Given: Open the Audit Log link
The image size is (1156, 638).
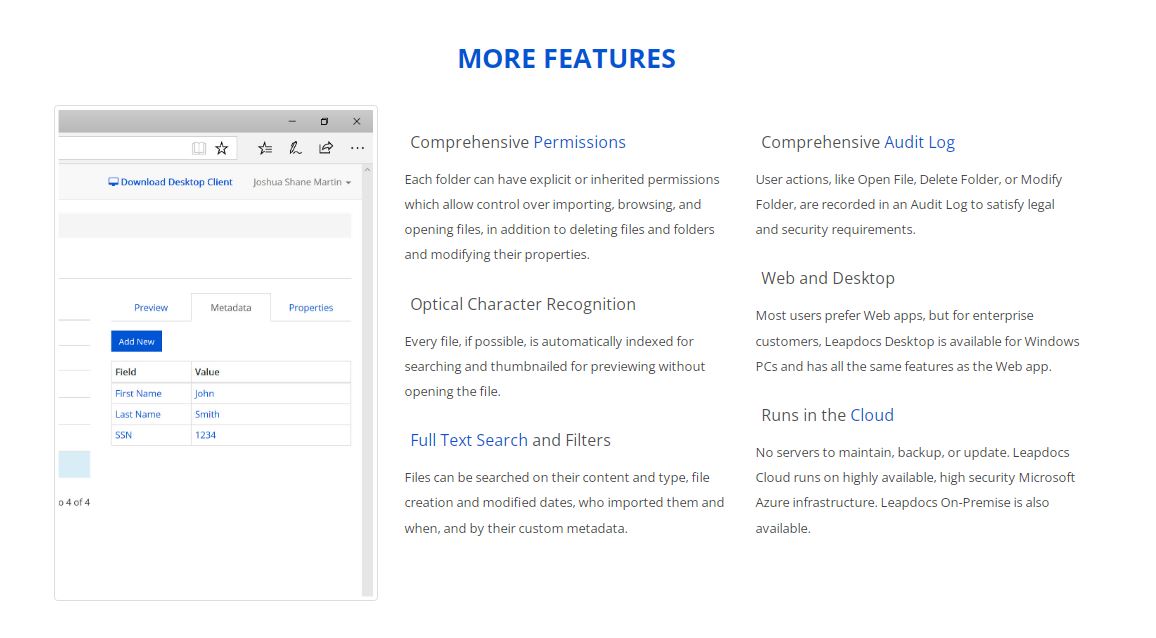Looking at the screenshot, I should (919, 142).
